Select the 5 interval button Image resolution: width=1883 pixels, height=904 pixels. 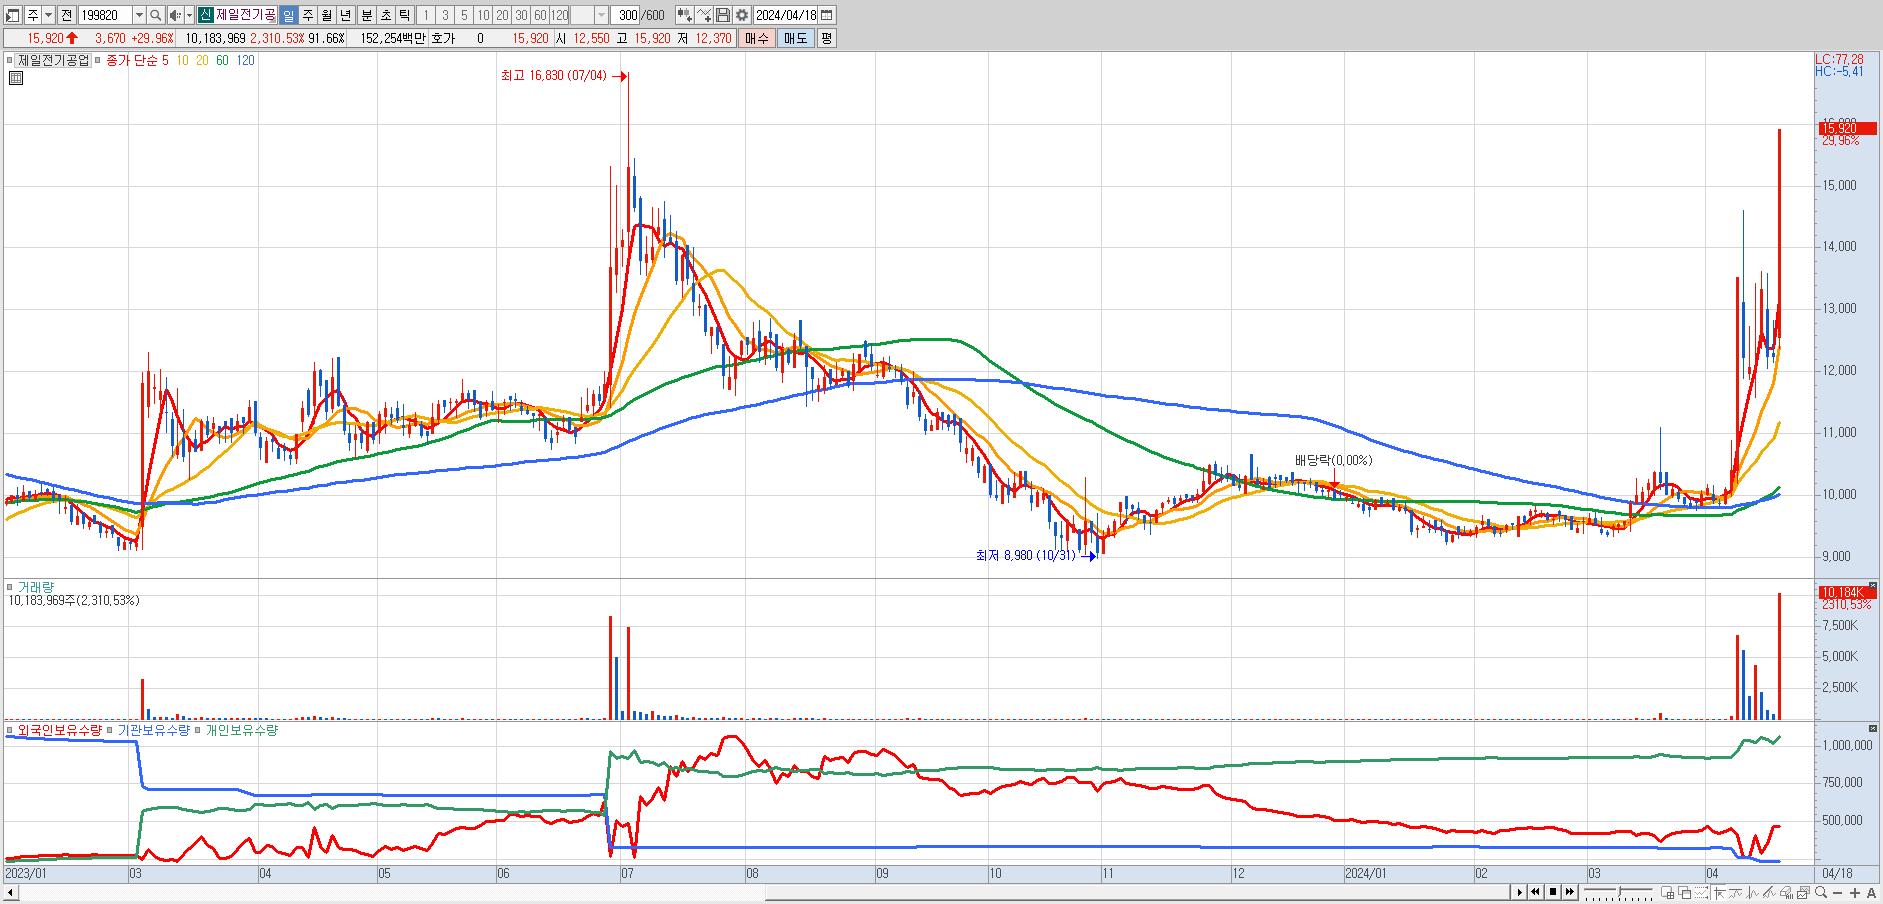(x=464, y=15)
